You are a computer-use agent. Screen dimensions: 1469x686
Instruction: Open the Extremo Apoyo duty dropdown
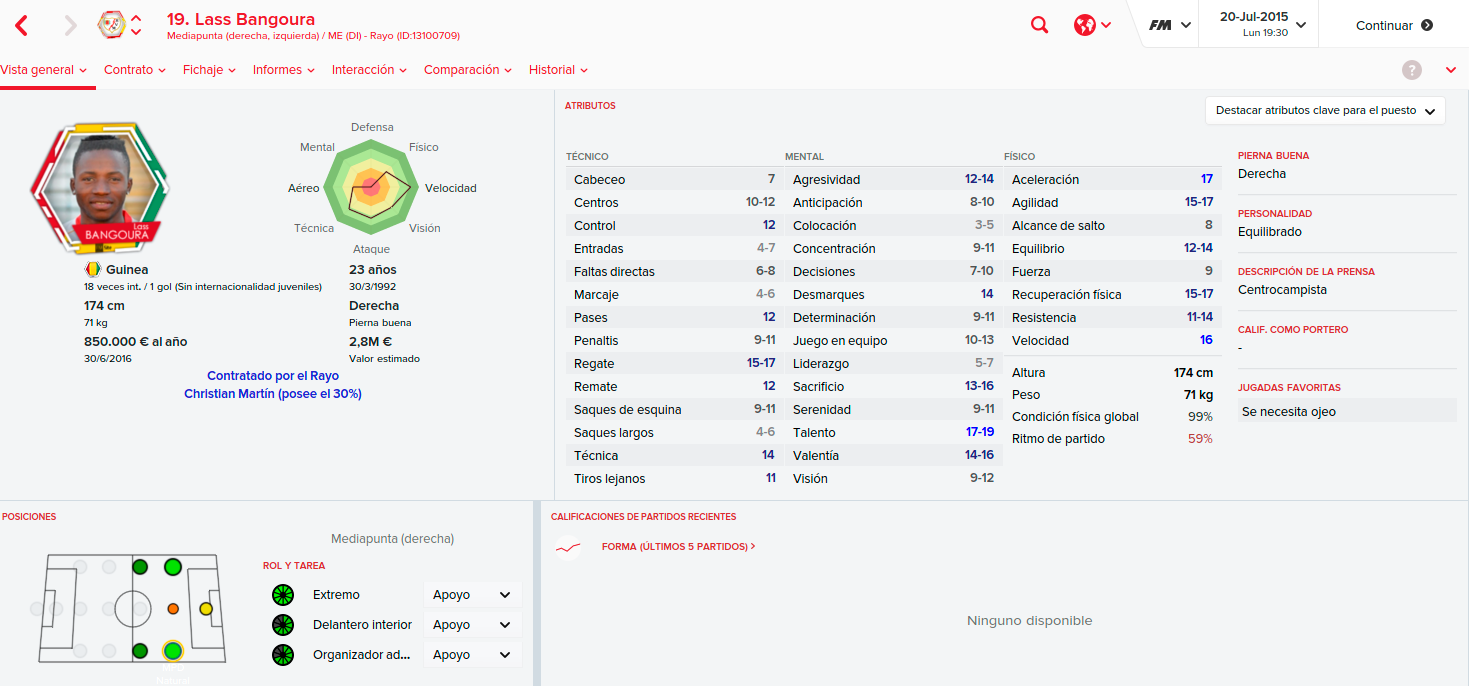[x=472, y=595]
